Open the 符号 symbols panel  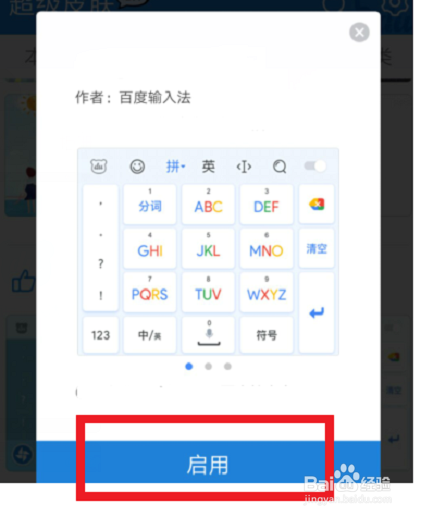pos(266,335)
